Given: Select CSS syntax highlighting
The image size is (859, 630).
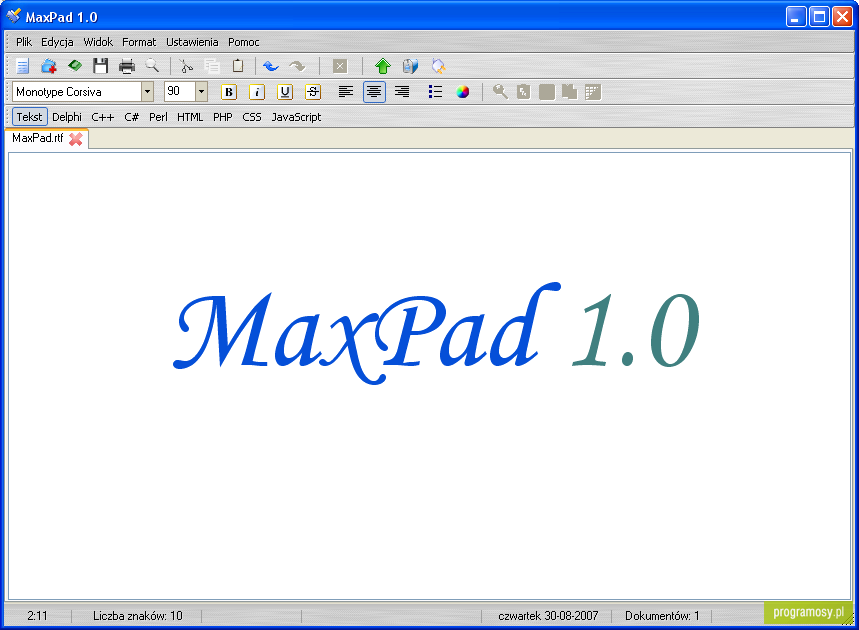Looking at the screenshot, I should coord(252,117).
